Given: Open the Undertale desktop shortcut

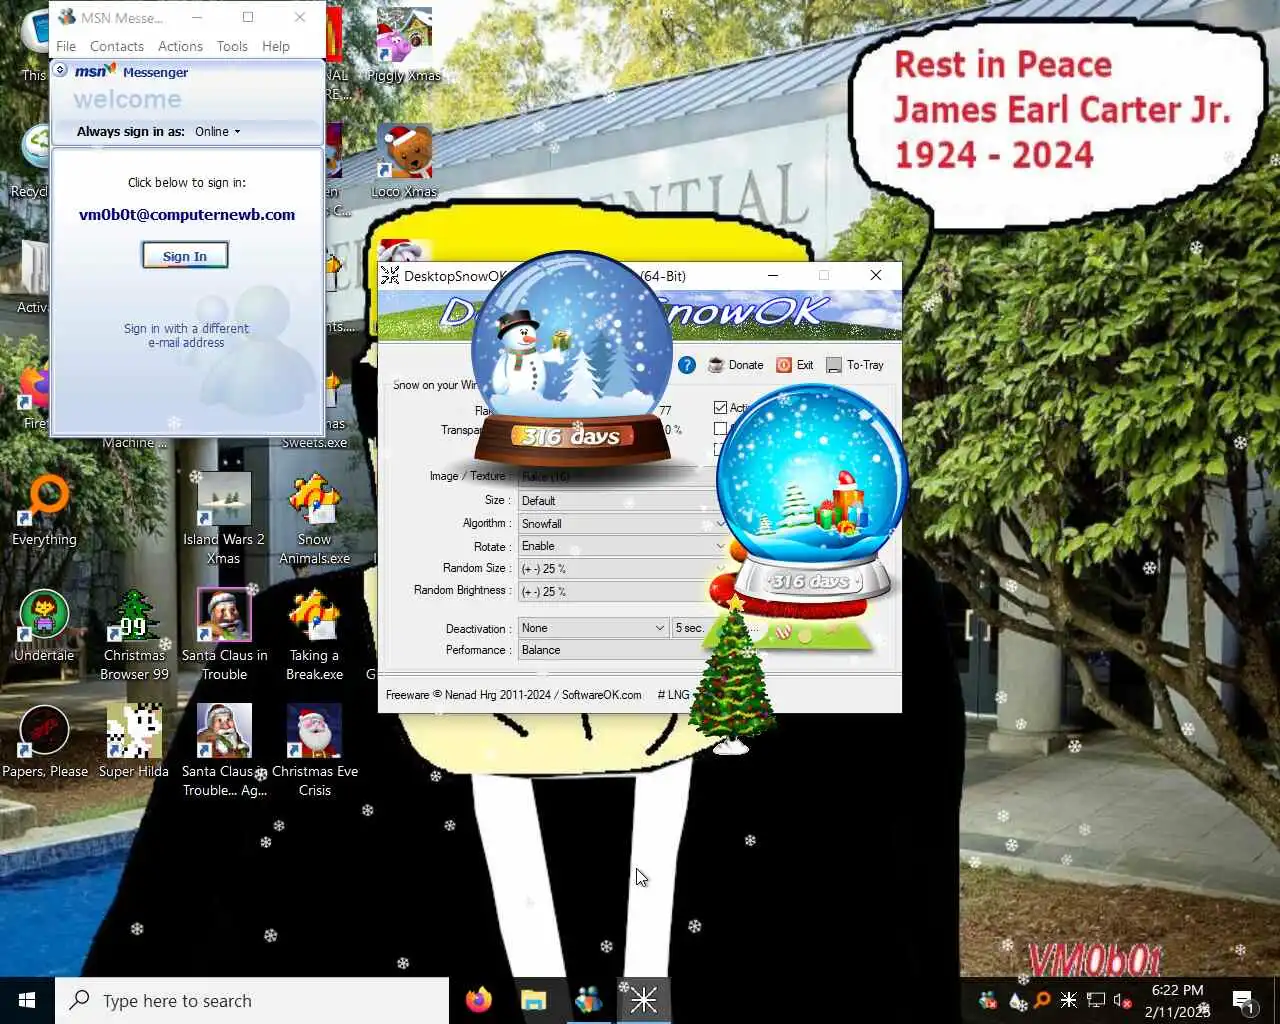Looking at the screenshot, I should (44, 626).
